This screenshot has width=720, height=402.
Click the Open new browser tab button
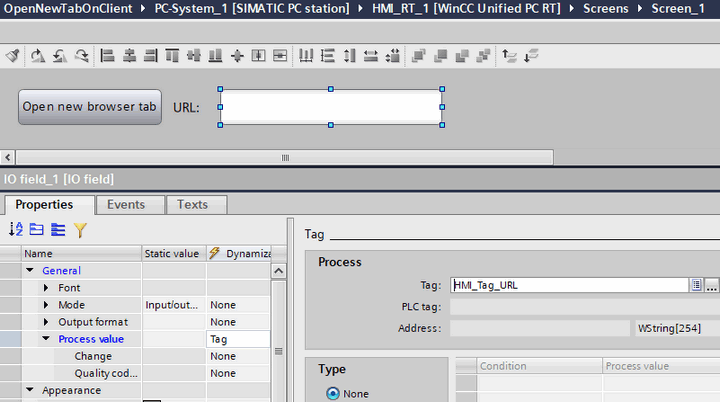point(90,107)
